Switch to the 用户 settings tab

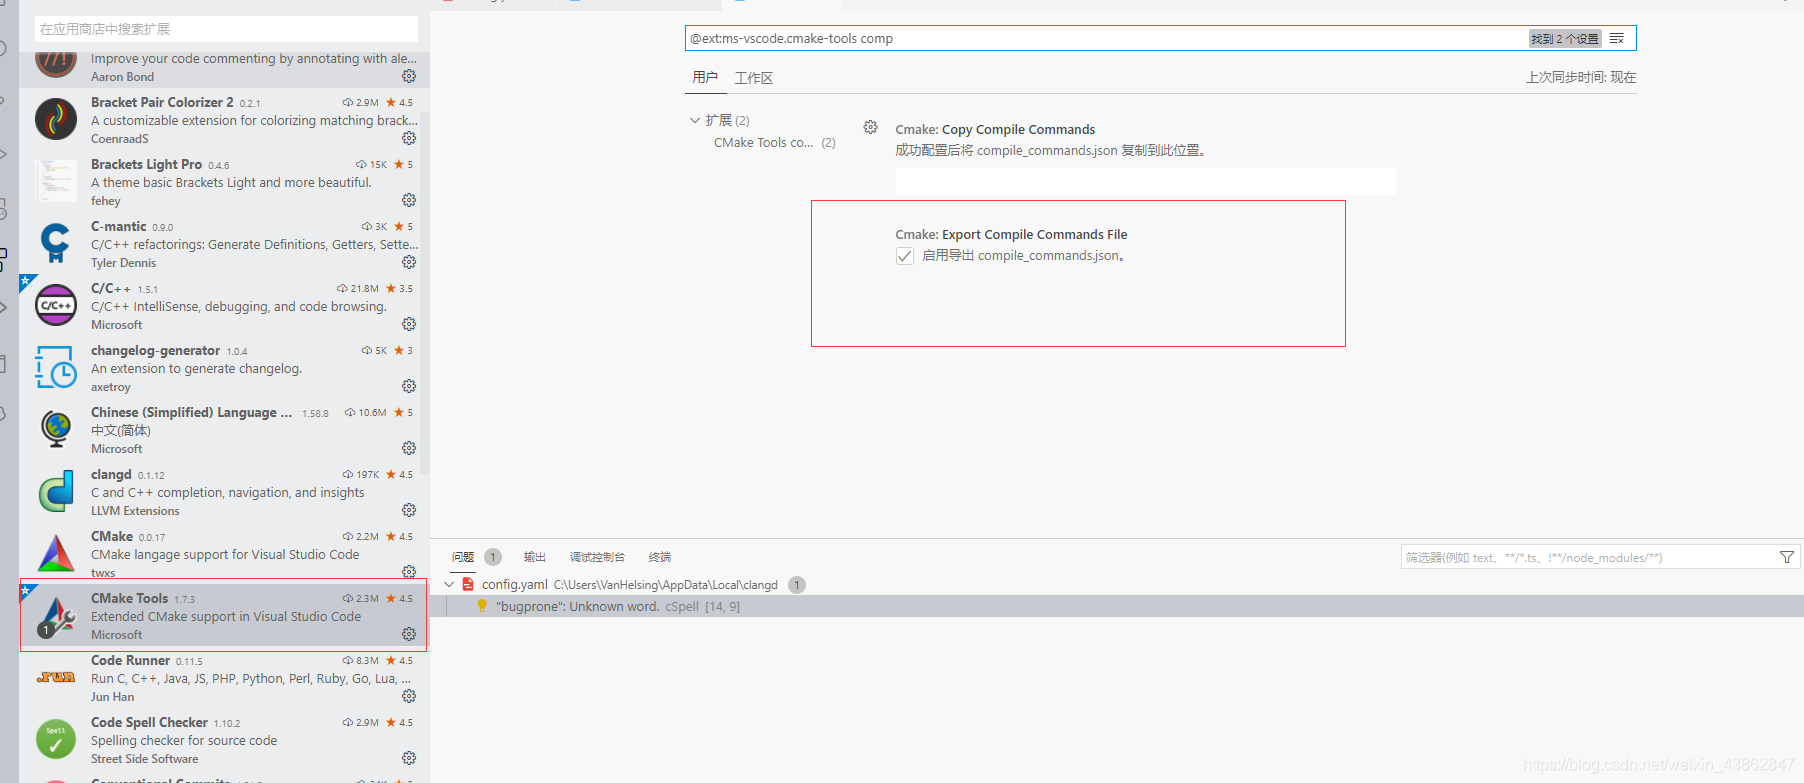tap(705, 77)
